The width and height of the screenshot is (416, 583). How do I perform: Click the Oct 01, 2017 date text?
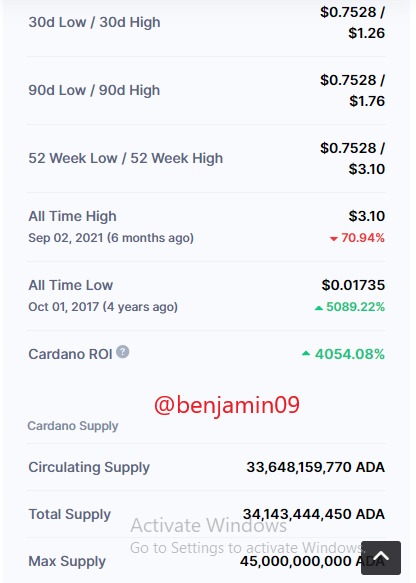tap(64, 307)
